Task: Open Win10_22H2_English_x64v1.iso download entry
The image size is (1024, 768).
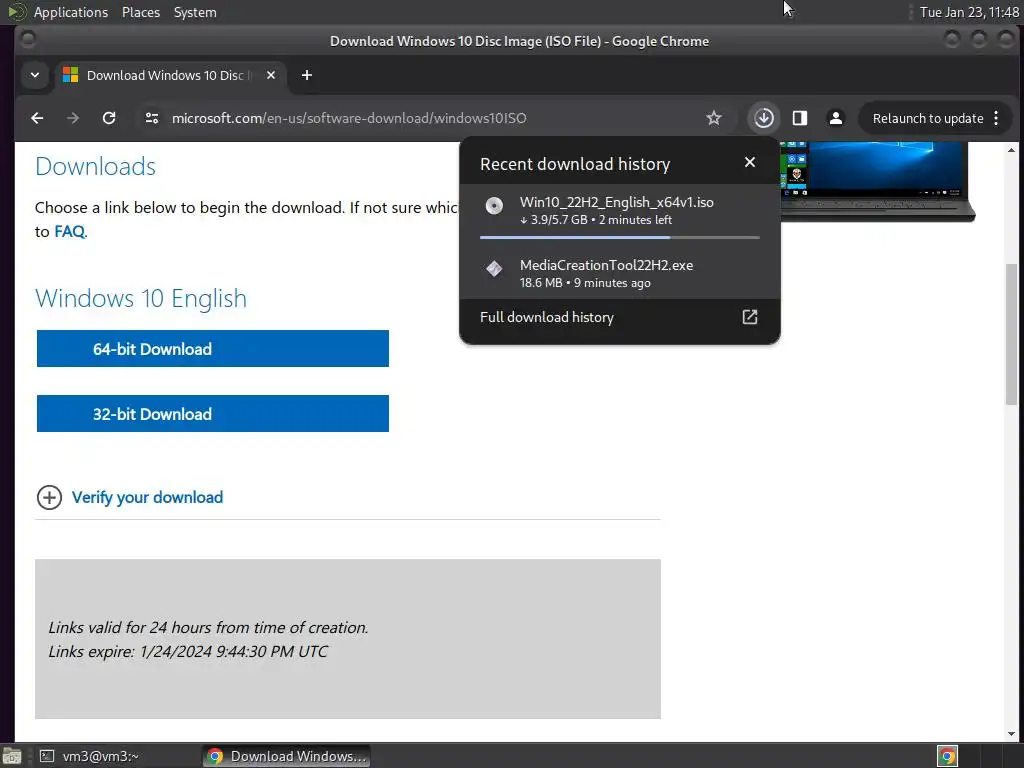Action: 620,210
